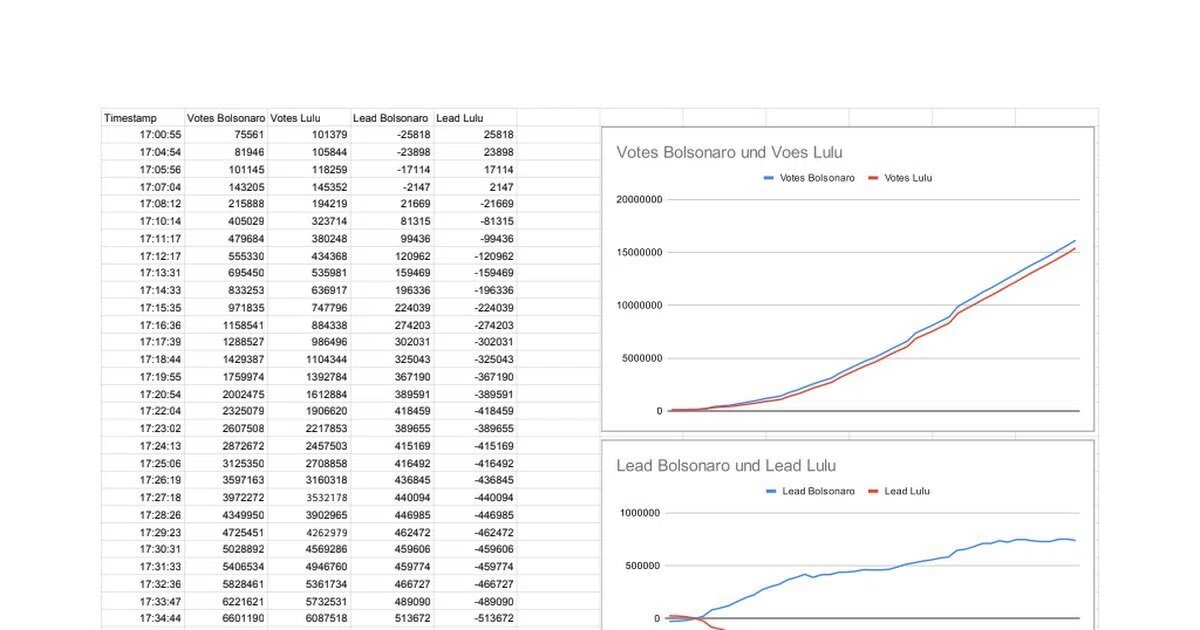
Task: Select the cell with value 81946
Action: tap(226, 152)
